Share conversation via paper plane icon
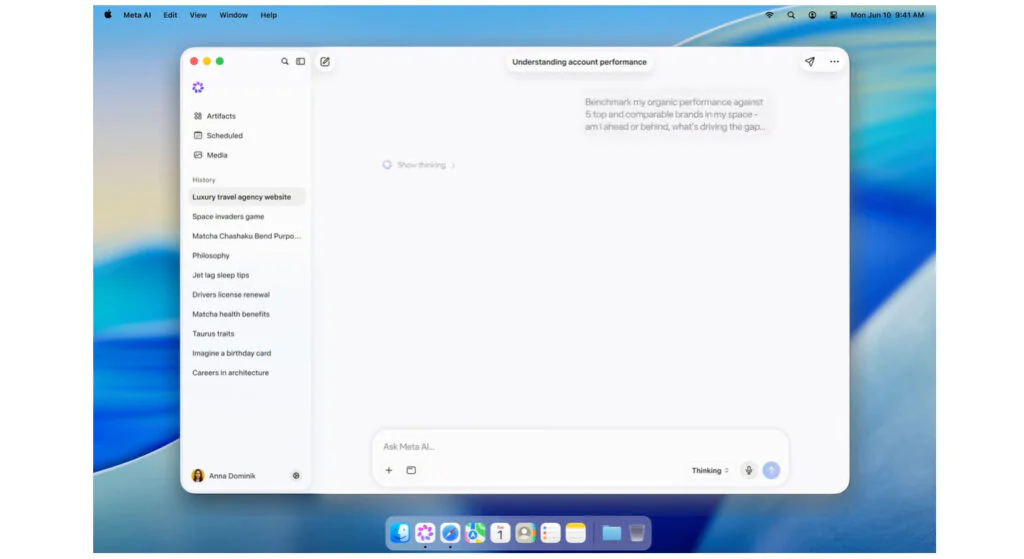The image size is (1024, 559). point(810,61)
